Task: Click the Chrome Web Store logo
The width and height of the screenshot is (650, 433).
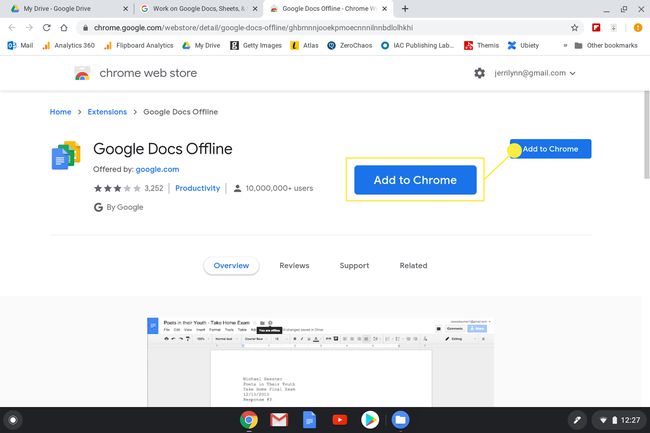Action: (x=82, y=73)
